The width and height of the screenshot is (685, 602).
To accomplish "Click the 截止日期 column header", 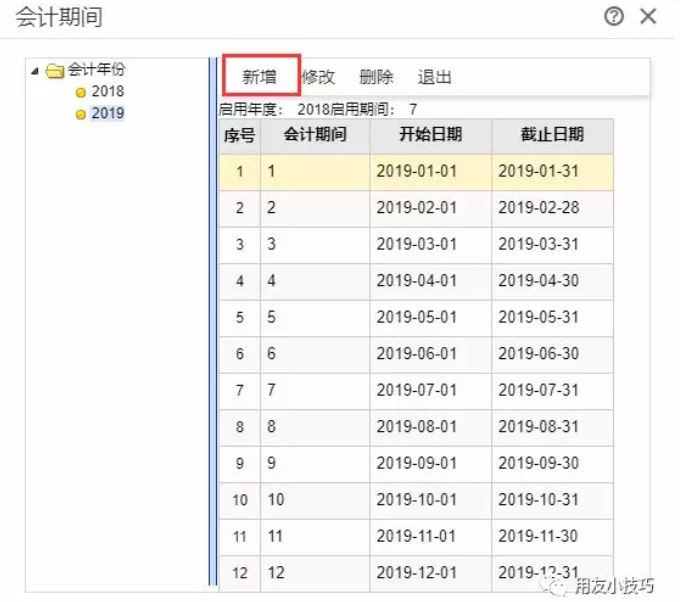I will (x=552, y=135).
